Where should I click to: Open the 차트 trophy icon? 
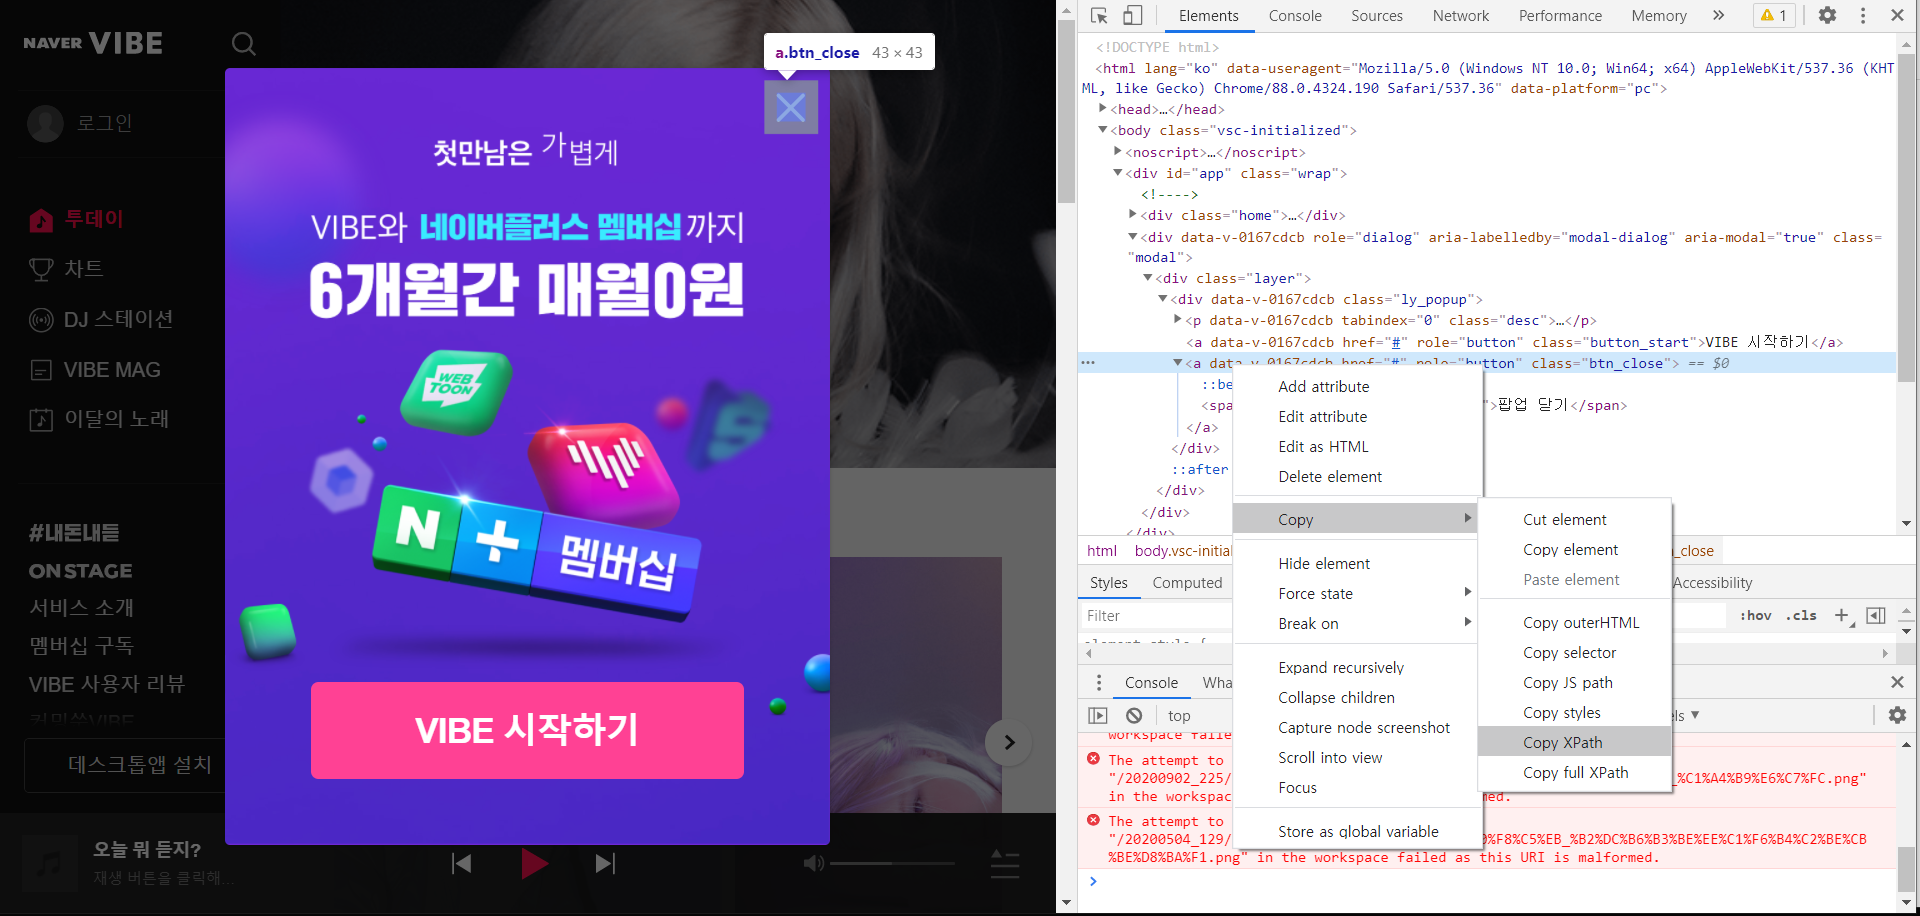41,269
